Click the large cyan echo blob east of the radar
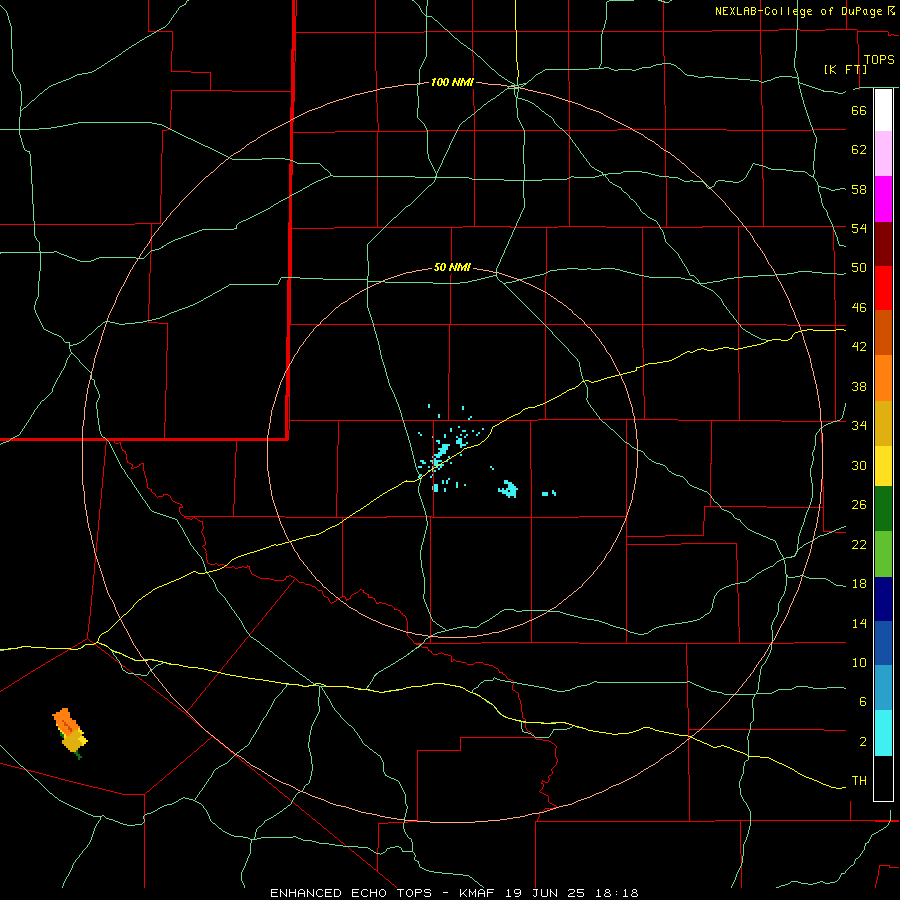 (509, 489)
